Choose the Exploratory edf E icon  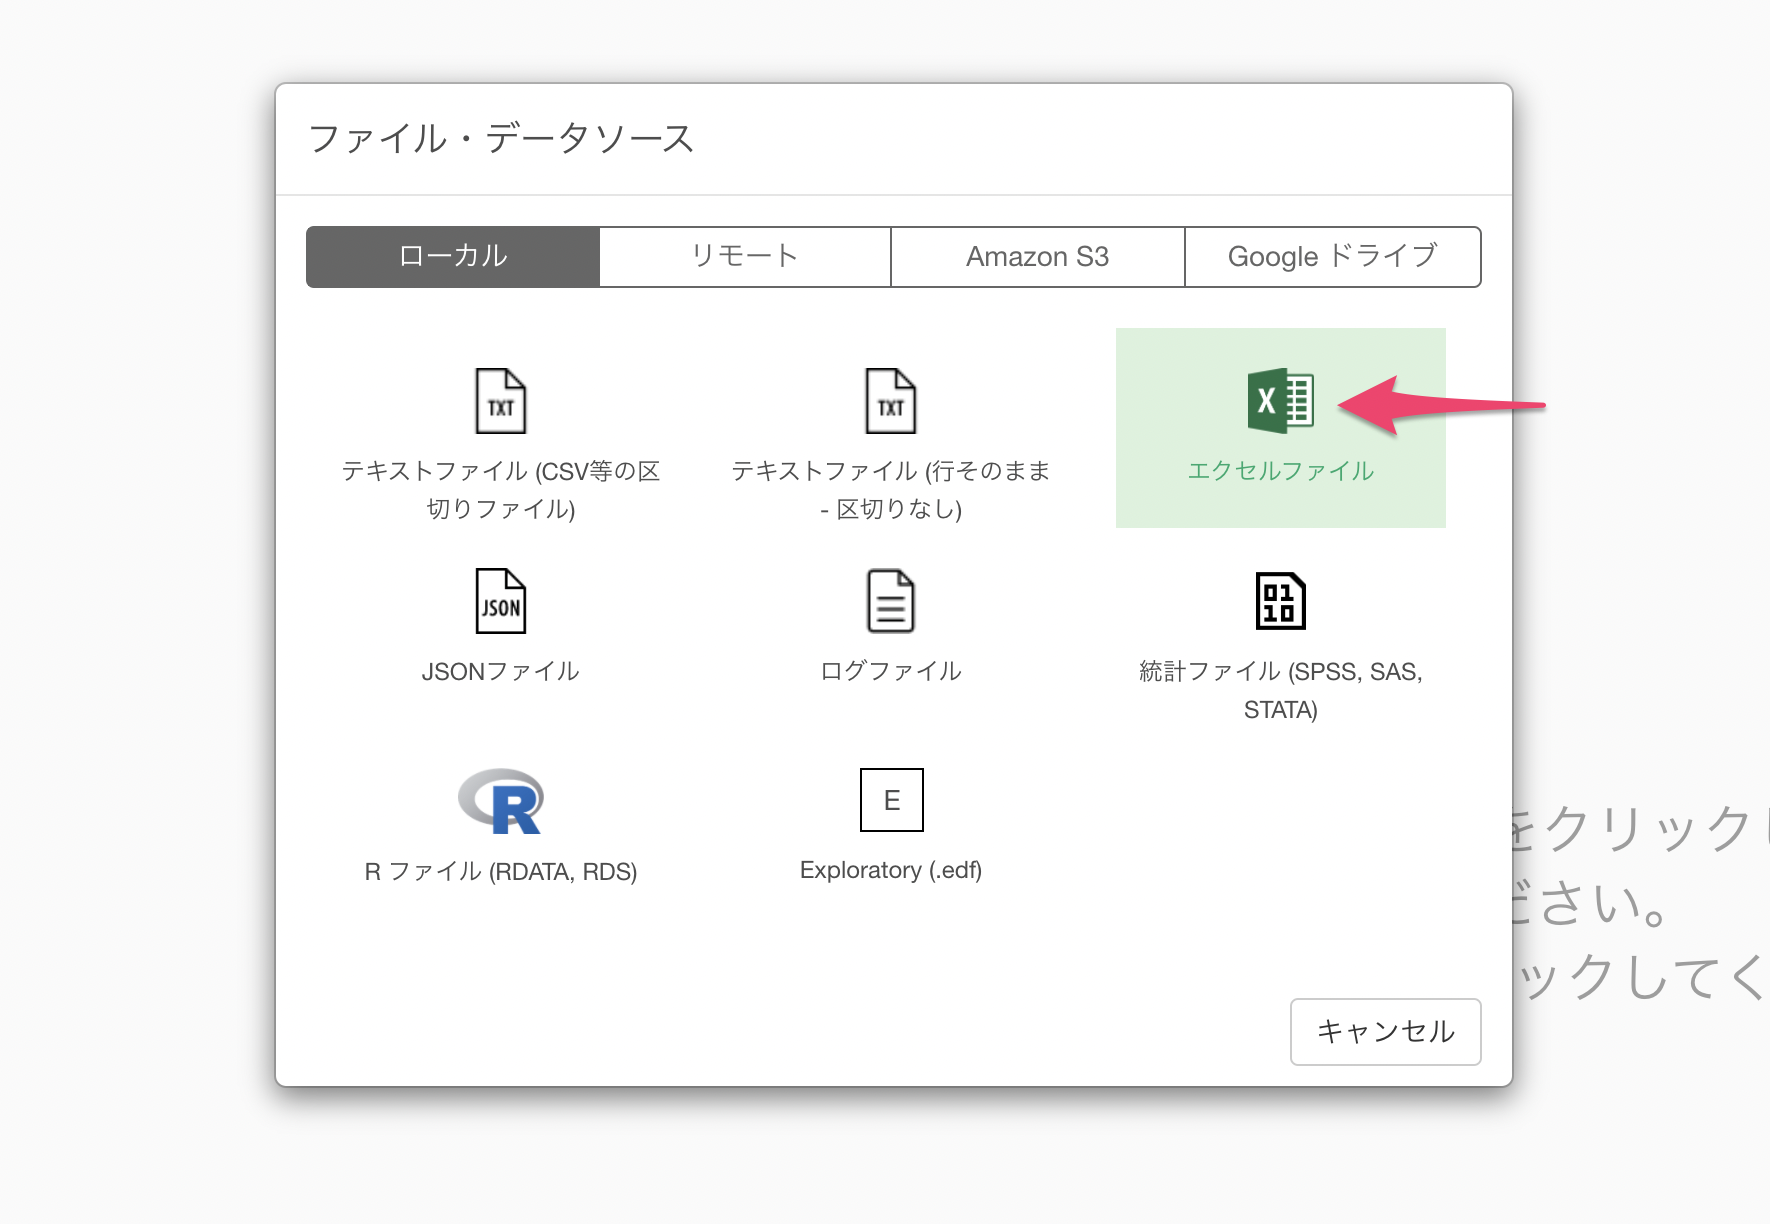click(891, 800)
